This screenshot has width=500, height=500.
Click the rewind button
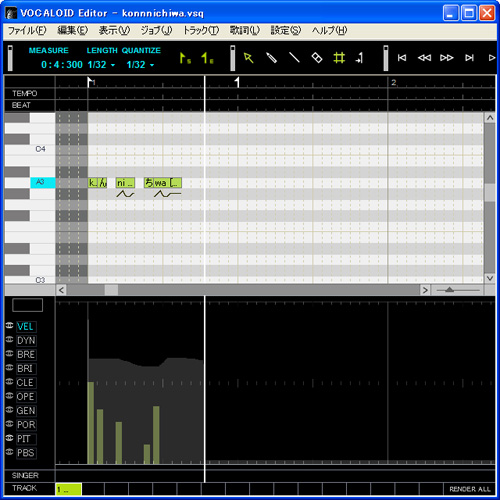tap(424, 58)
